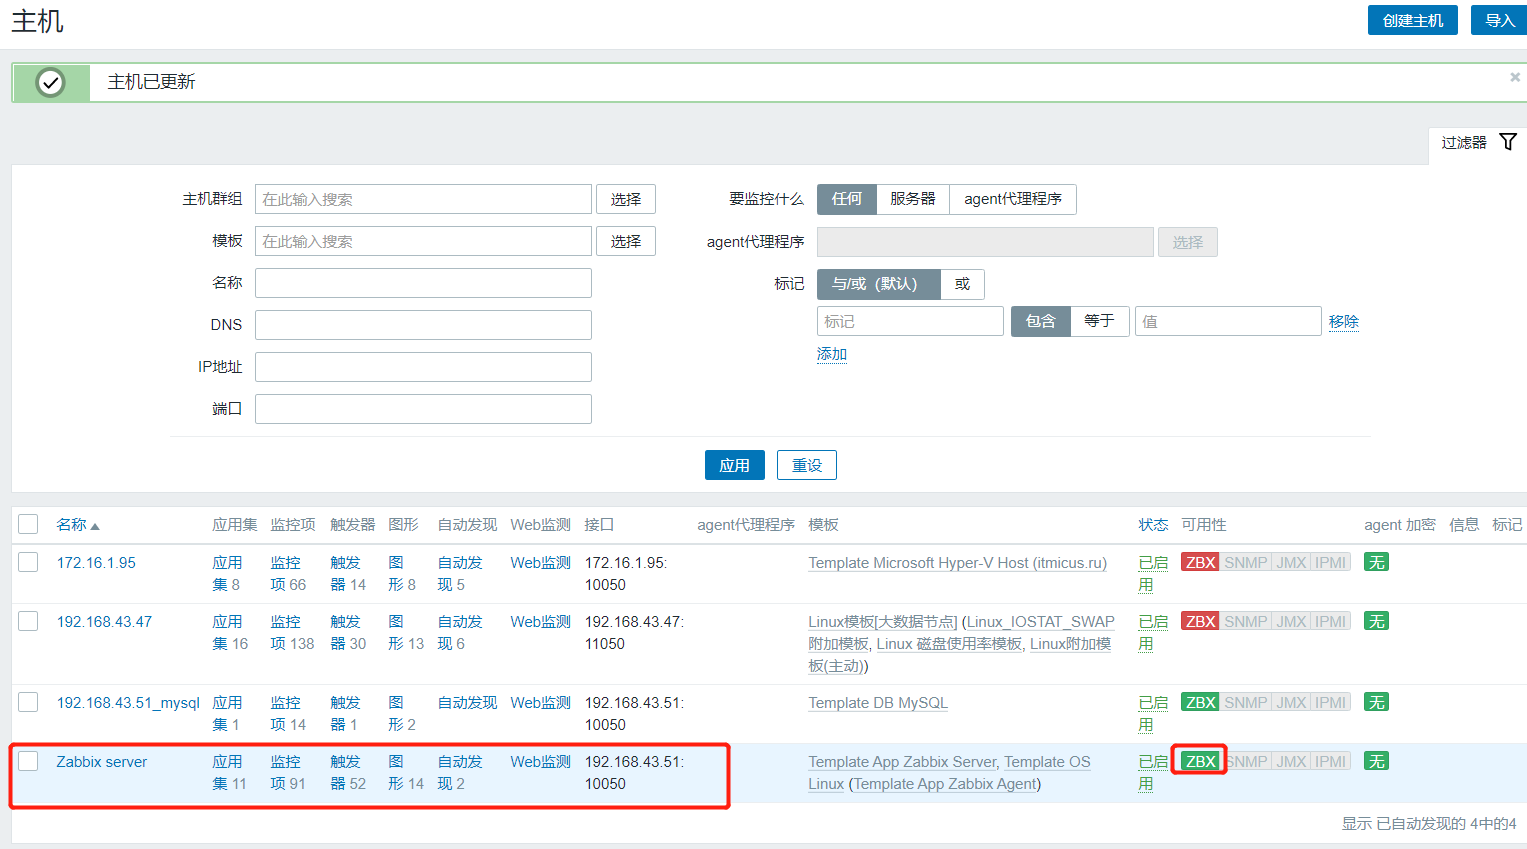Open Template DB MySQL link
Viewport: 1527px width, 849px height.
[x=878, y=702]
